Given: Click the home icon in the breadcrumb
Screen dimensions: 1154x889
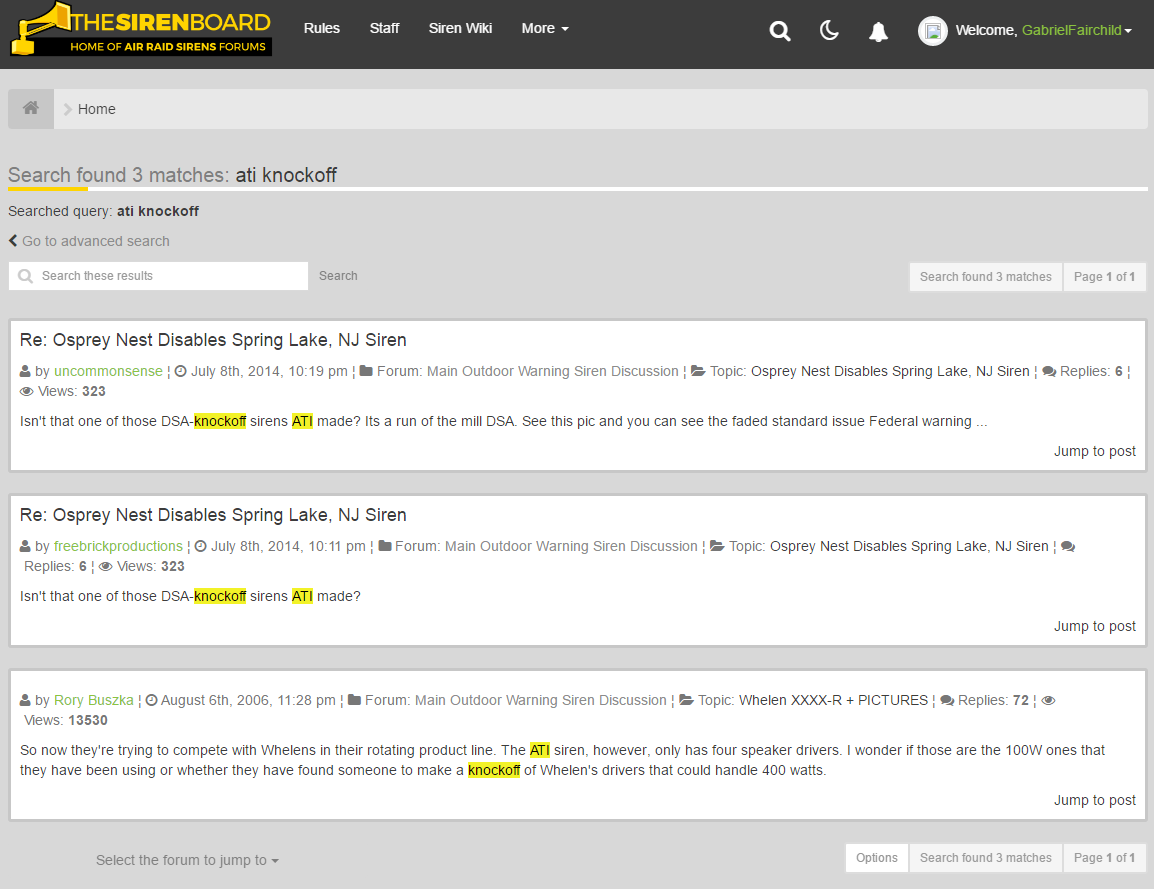Looking at the screenshot, I should coord(31,108).
